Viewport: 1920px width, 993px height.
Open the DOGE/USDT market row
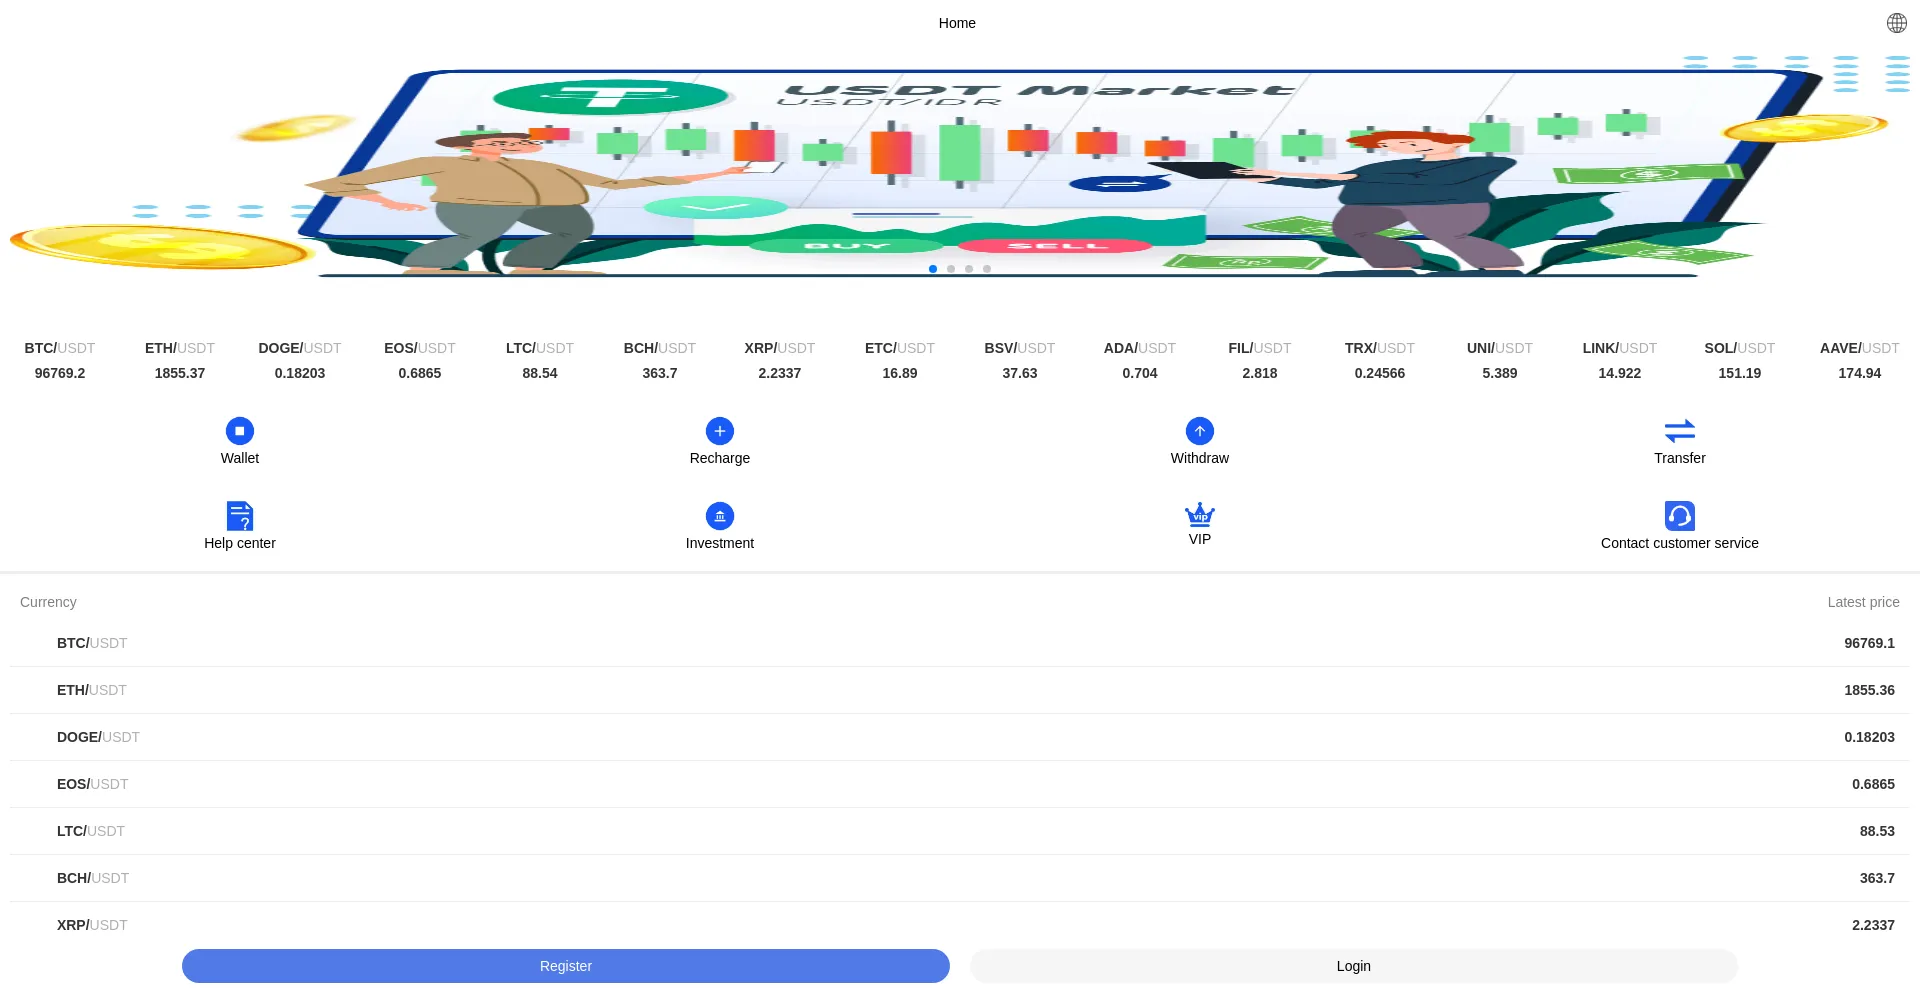[x=957, y=737]
